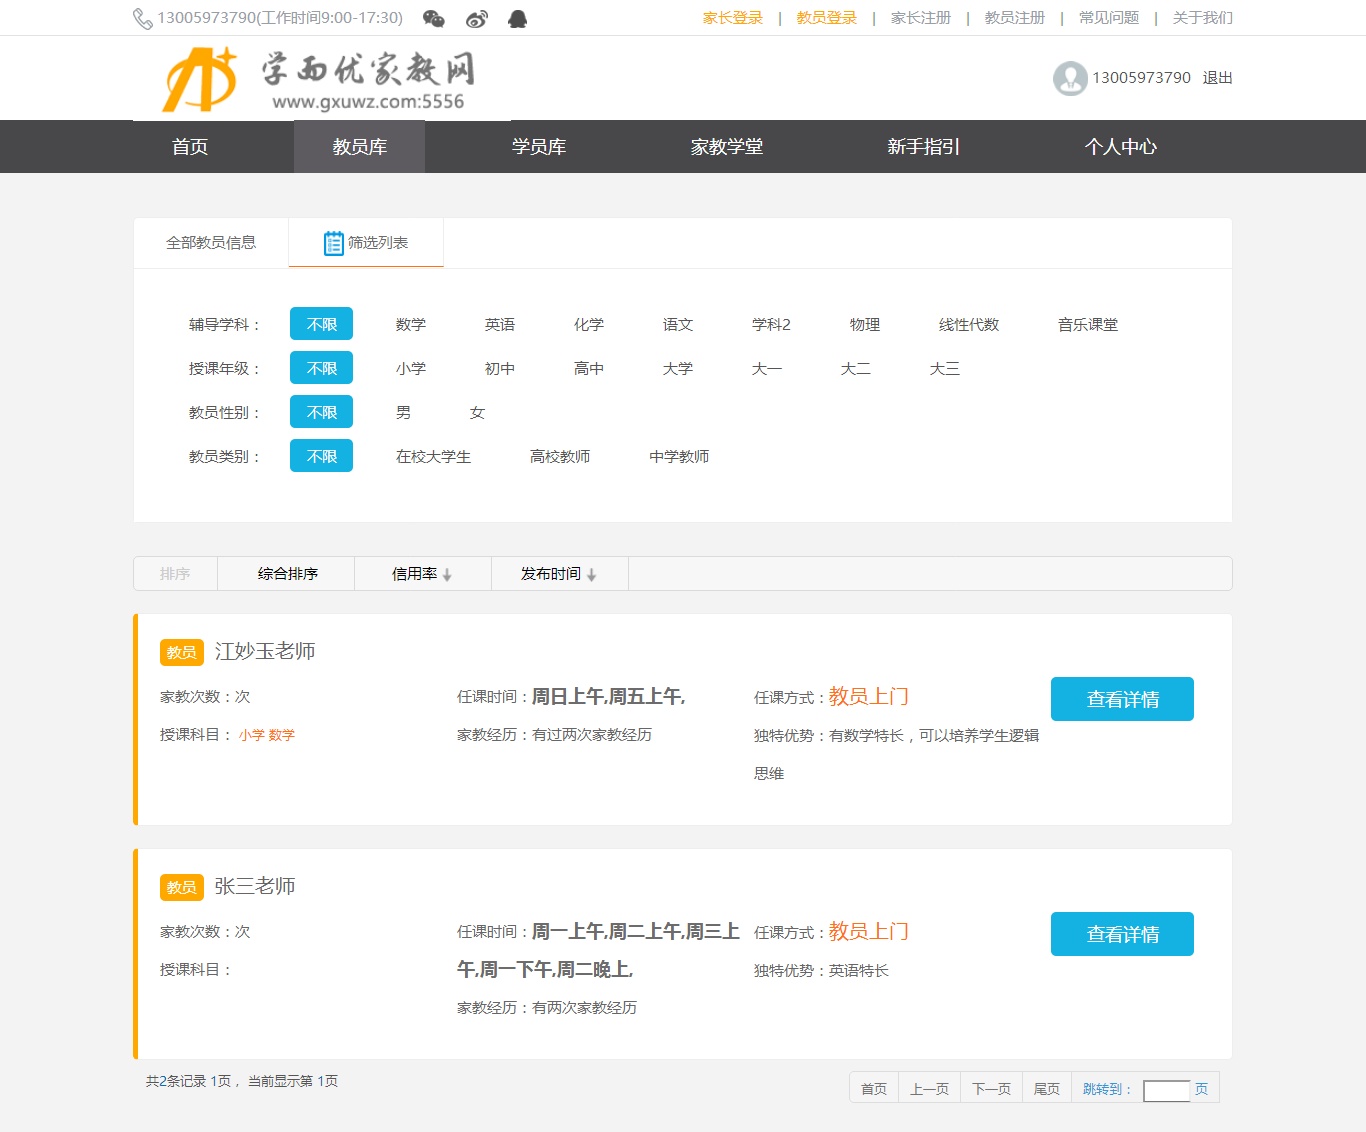Click the user avatar icon
1366x1132 pixels.
1070,78
